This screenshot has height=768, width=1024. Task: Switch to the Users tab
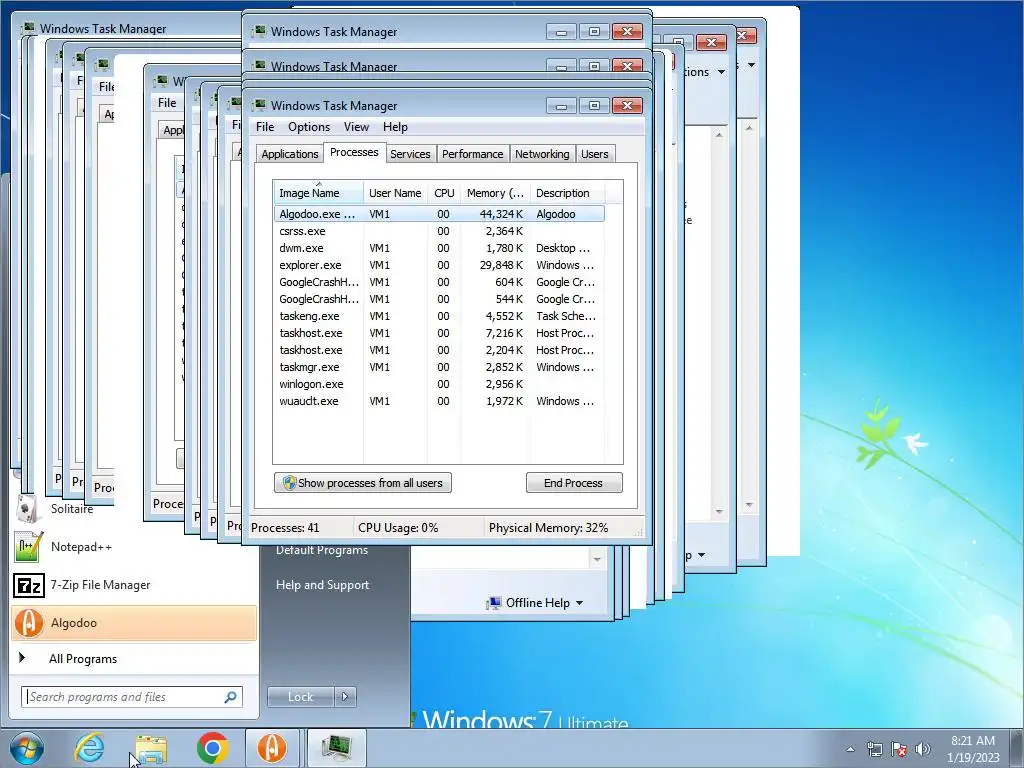pos(594,154)
